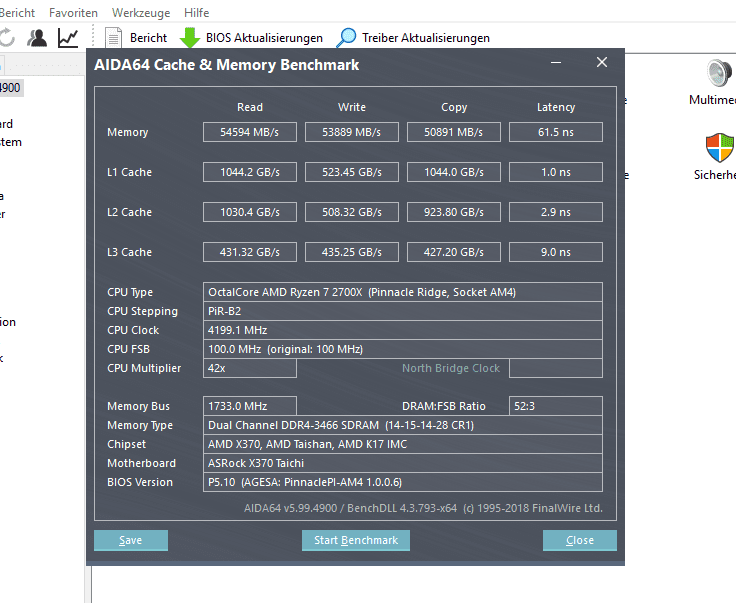
Task: Open the Multimedia speaker icon
Action: 719,73
